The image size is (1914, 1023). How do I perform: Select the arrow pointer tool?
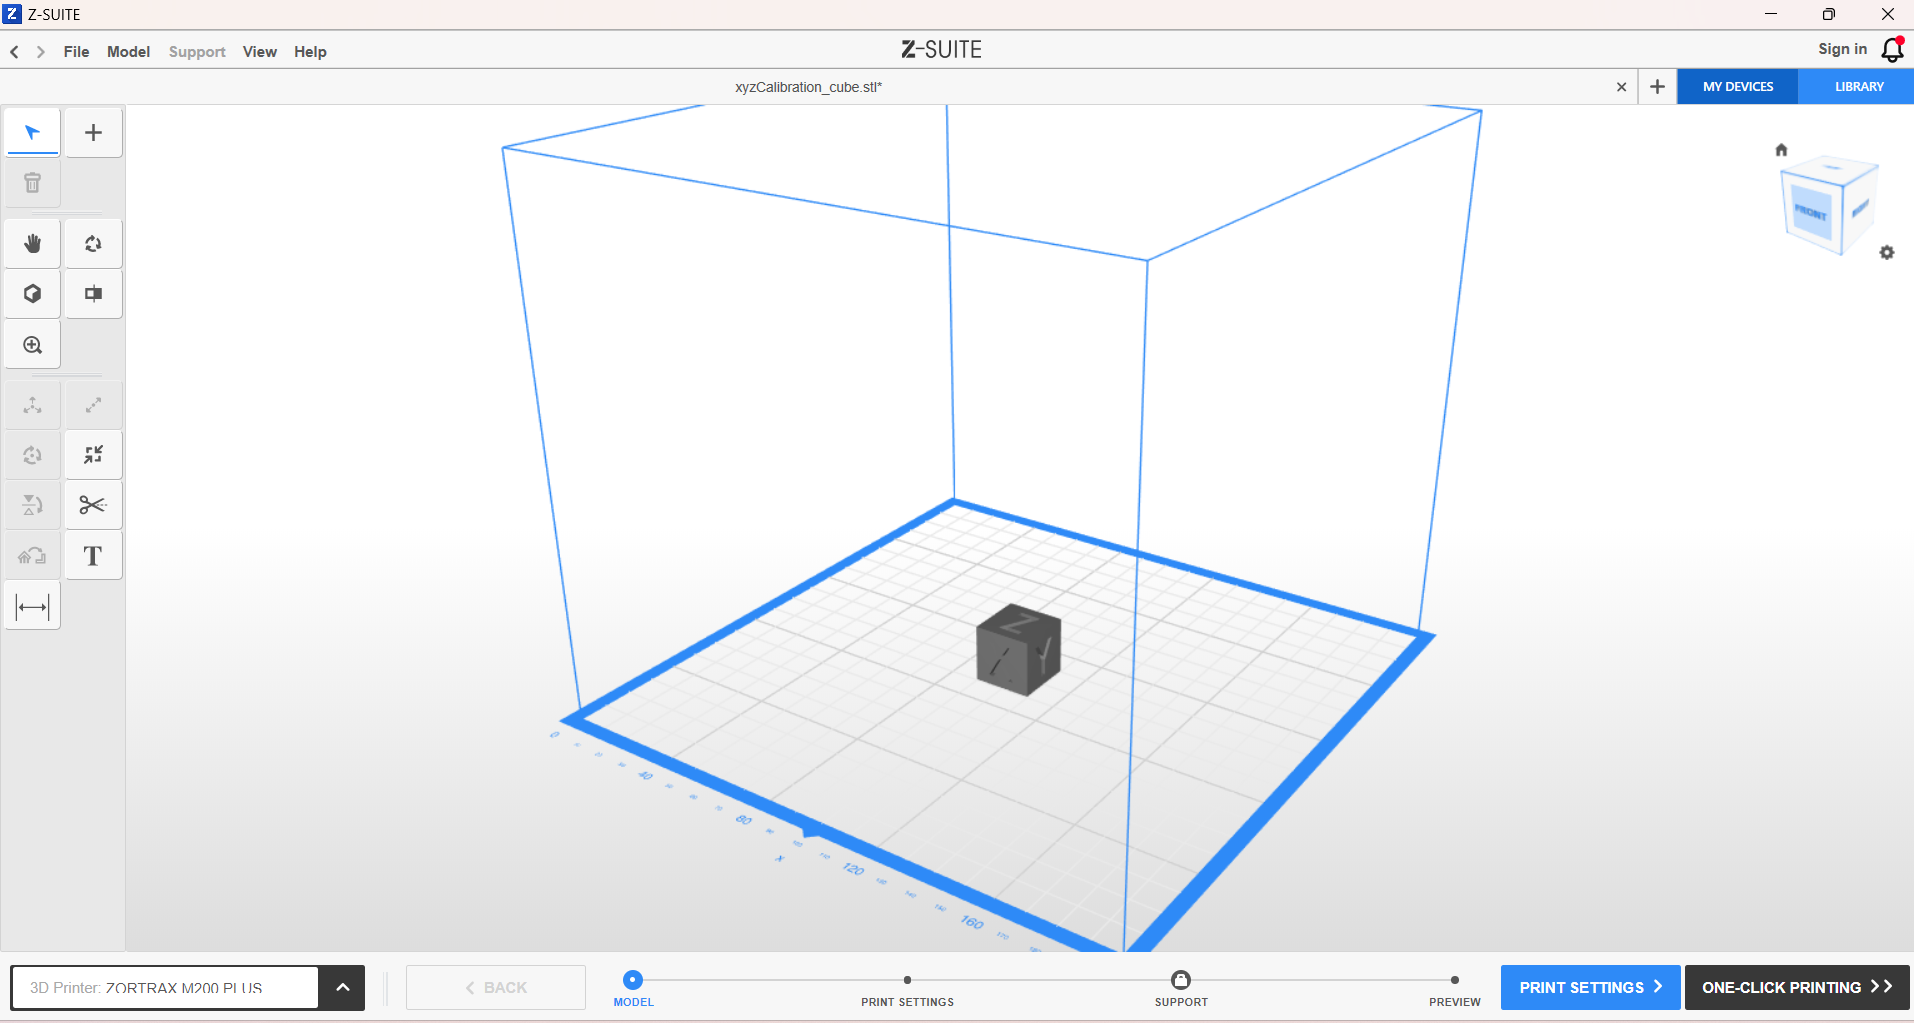coord(33,133)
